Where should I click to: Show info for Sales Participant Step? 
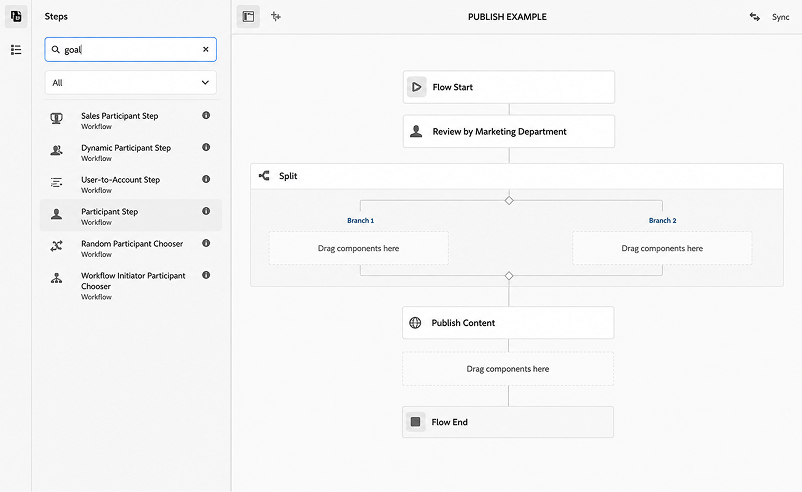(x=206, y=116)
